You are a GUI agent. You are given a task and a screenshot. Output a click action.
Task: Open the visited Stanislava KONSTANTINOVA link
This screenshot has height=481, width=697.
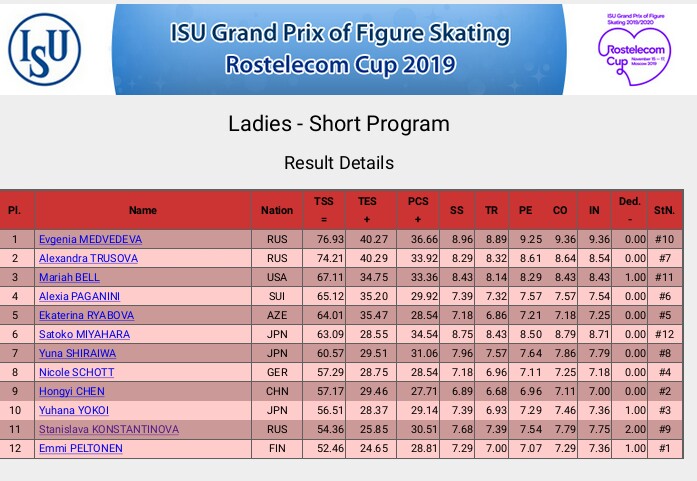109,429
